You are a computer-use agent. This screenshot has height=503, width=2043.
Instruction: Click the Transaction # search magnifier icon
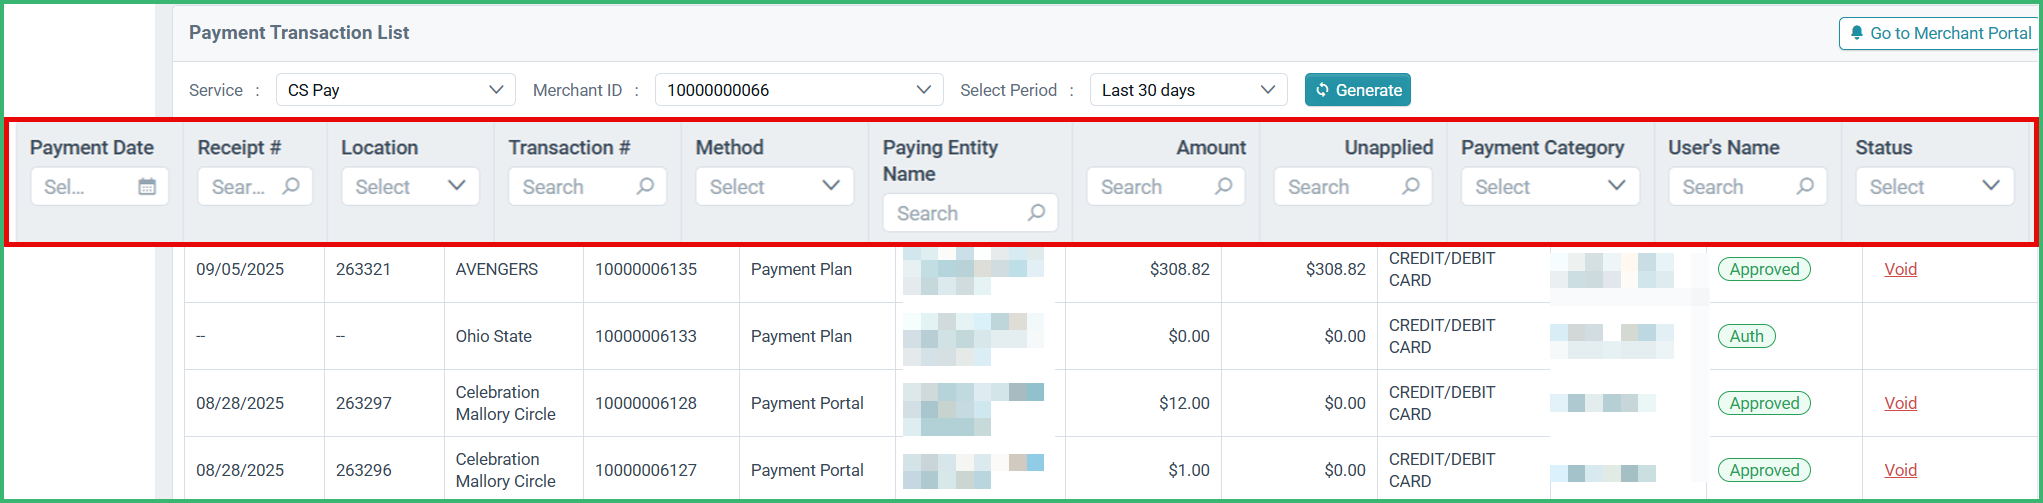click(646, 186)
